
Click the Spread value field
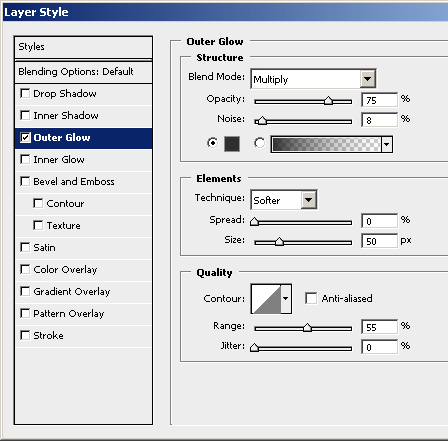[379, 221]
